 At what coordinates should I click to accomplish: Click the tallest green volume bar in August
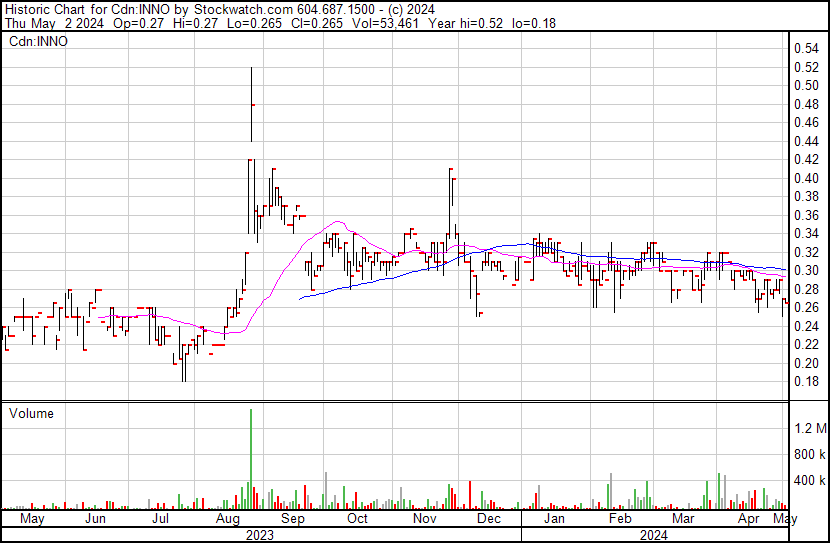251,459
